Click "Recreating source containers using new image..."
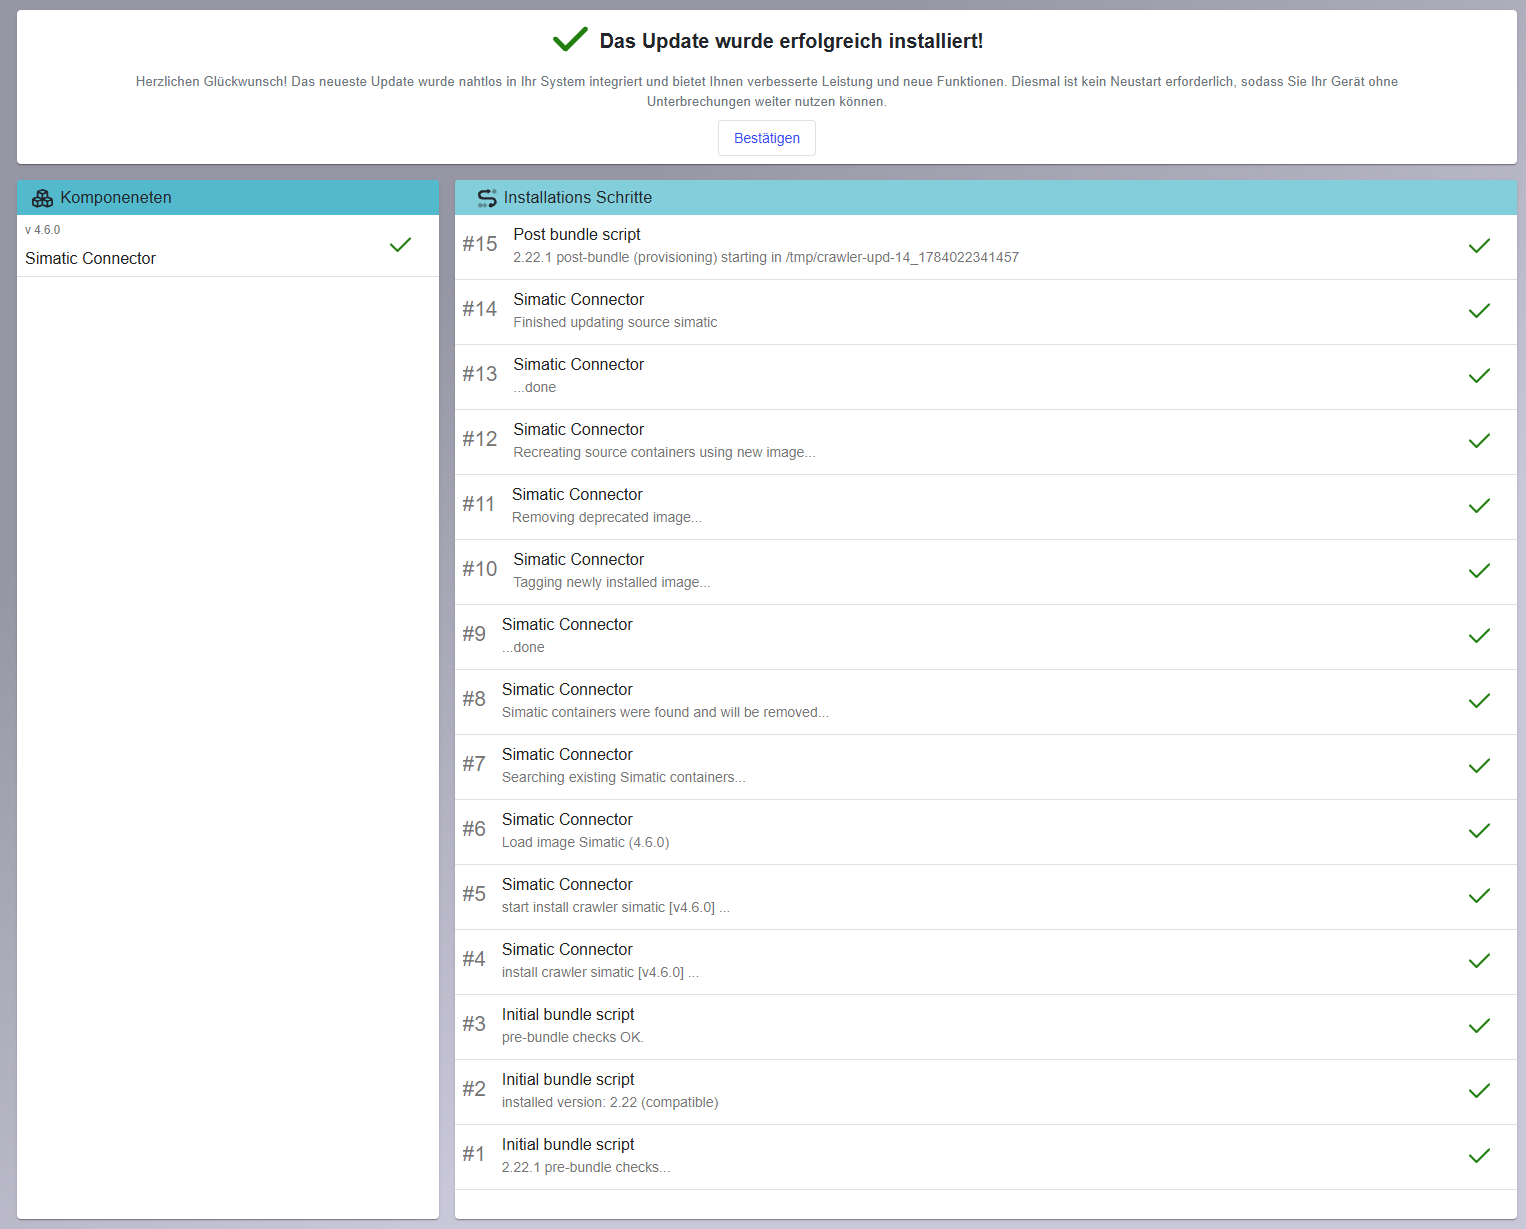Viewport: 1526px width, 1229px height. (664, 452)
